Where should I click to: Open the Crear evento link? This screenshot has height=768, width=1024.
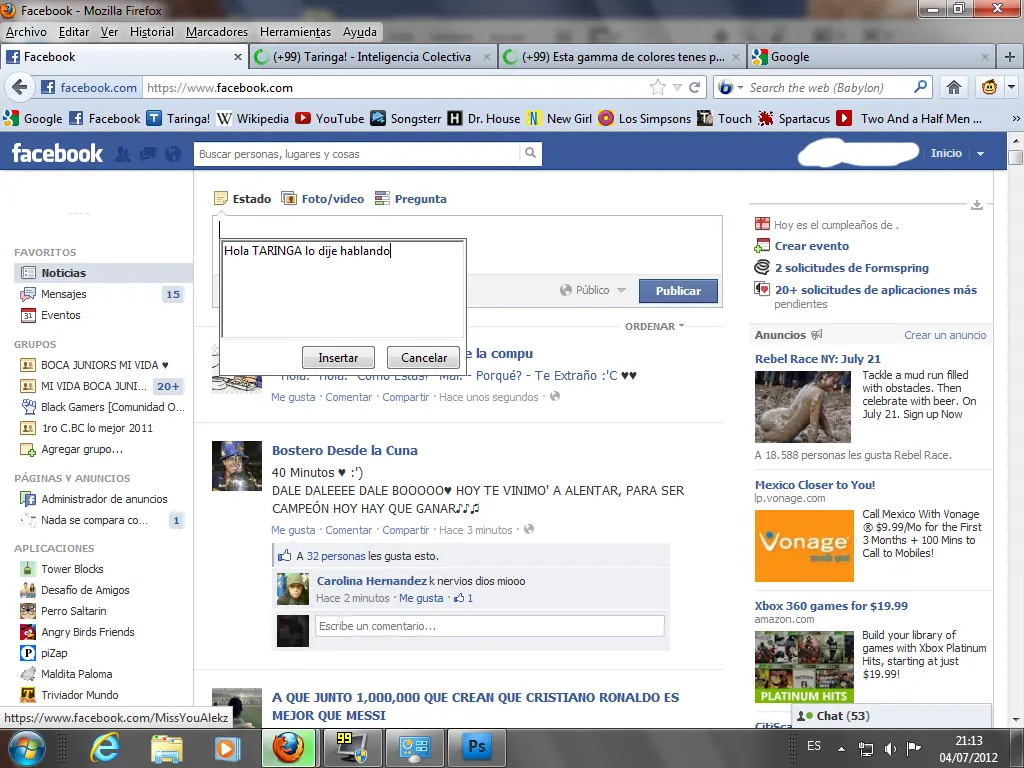812,246
